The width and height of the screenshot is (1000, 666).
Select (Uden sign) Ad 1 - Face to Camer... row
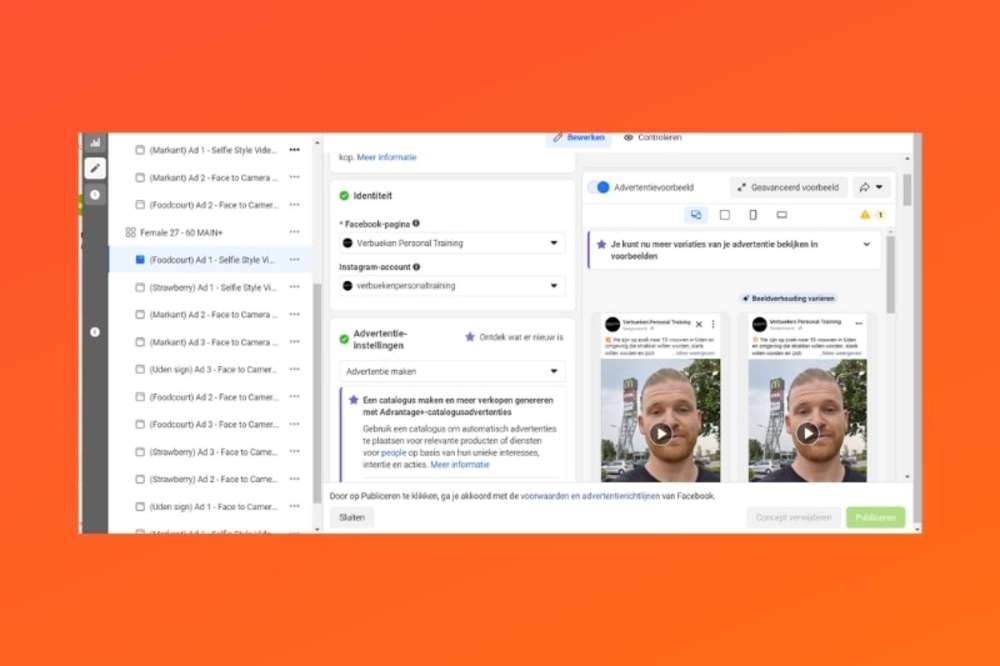pyautogui.click(x=210, y=507)
